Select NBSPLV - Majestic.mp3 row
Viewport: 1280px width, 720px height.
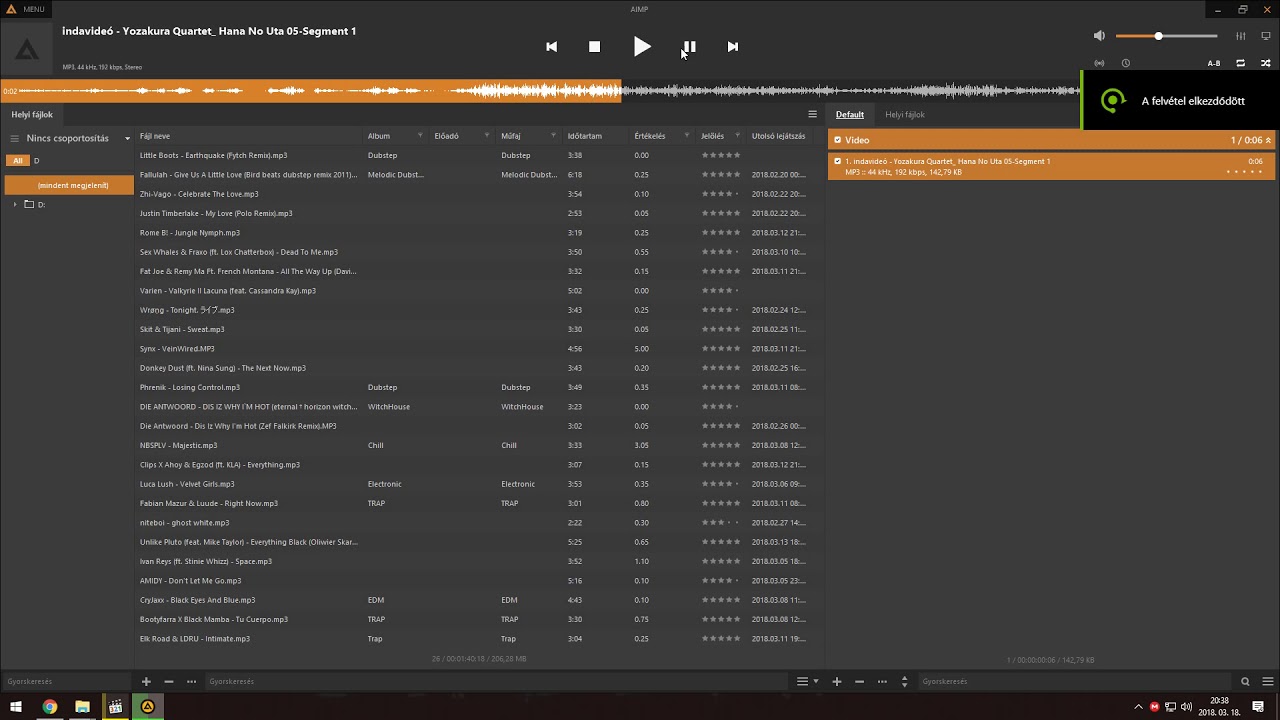tap(479, 445)
